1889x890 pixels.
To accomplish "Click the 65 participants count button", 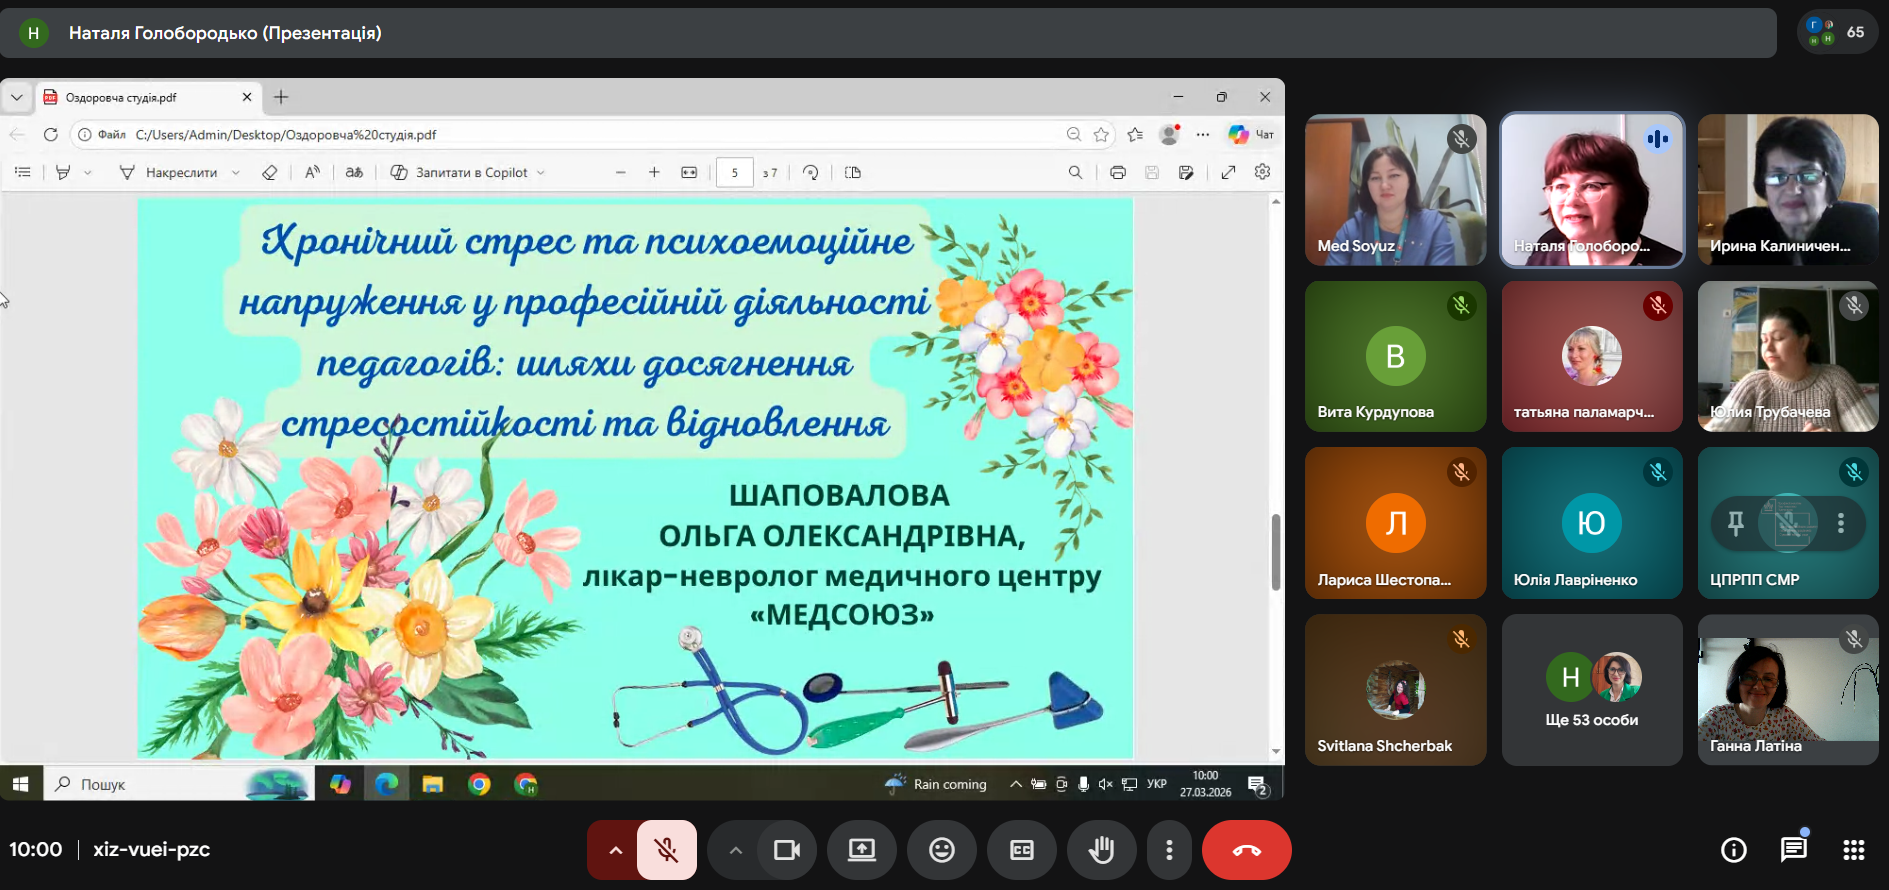I will click(1837, 32).
